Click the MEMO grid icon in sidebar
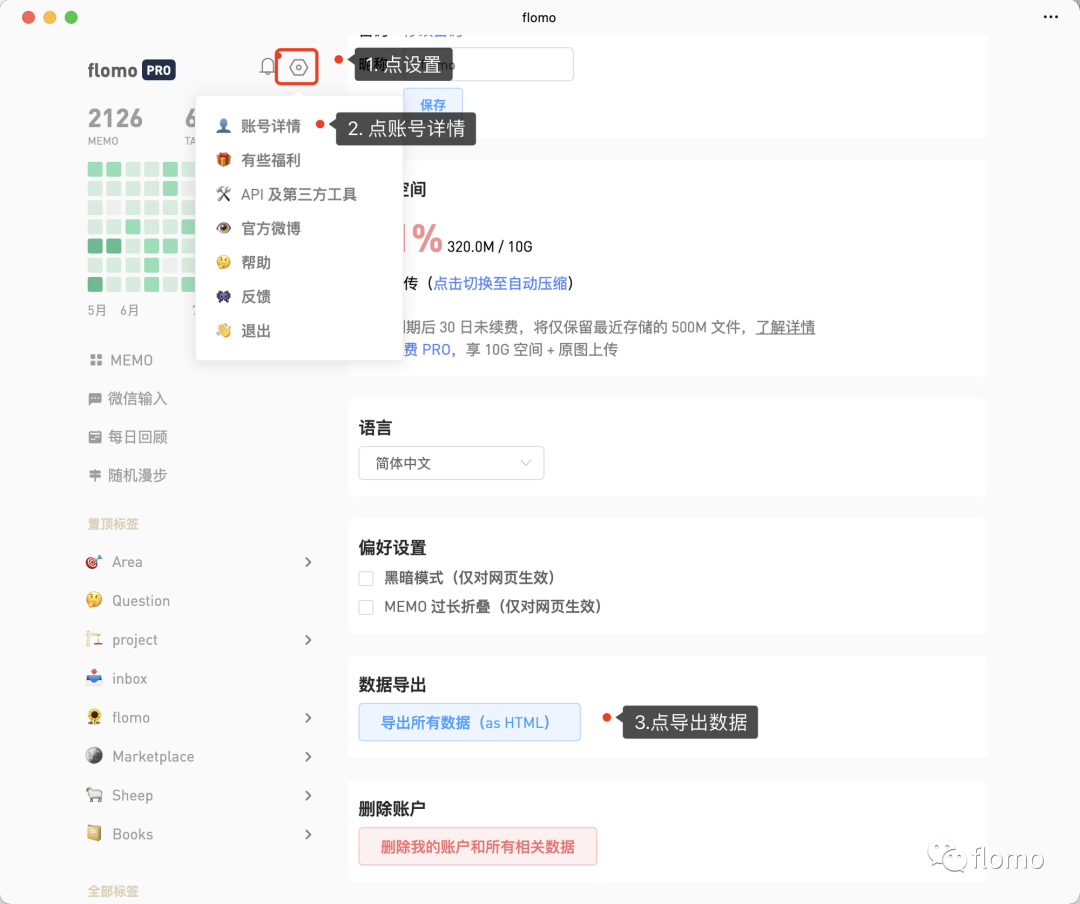 pos(96,360)
